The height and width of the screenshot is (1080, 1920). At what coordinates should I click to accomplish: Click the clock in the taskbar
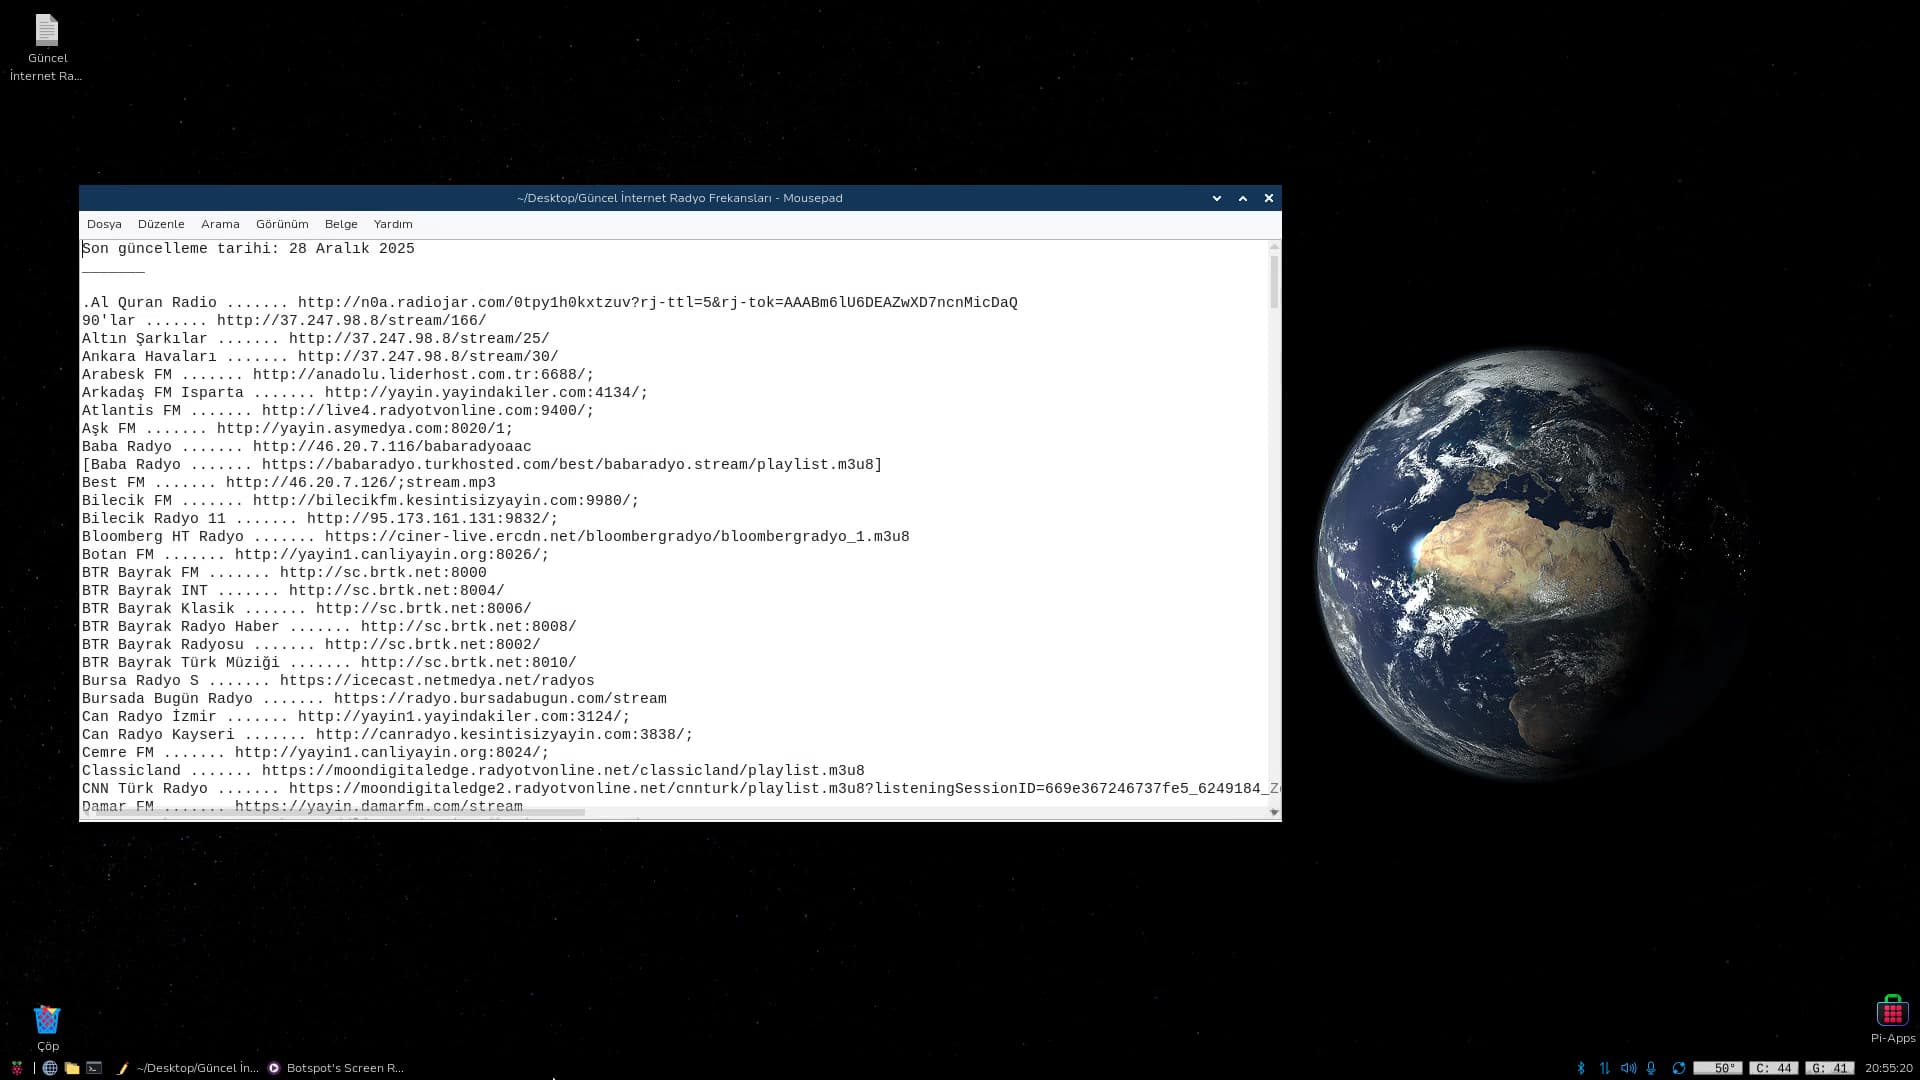1888,1068
